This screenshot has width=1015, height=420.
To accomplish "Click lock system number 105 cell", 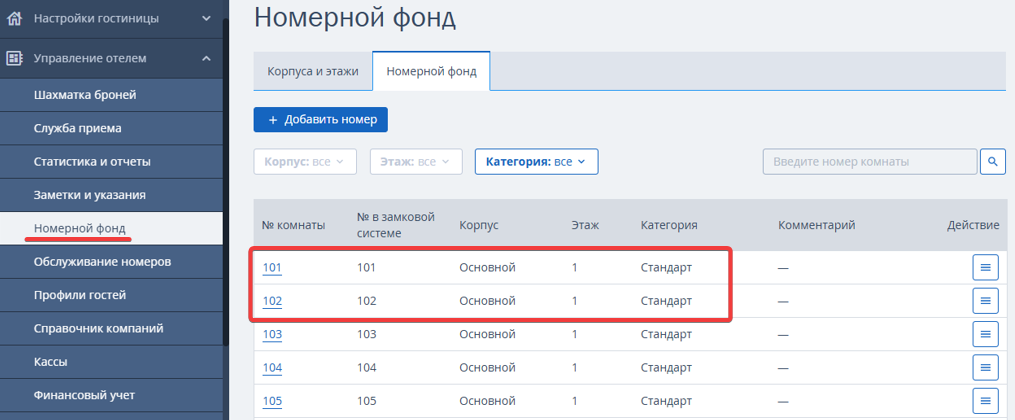I will click(x=366, y=401).
